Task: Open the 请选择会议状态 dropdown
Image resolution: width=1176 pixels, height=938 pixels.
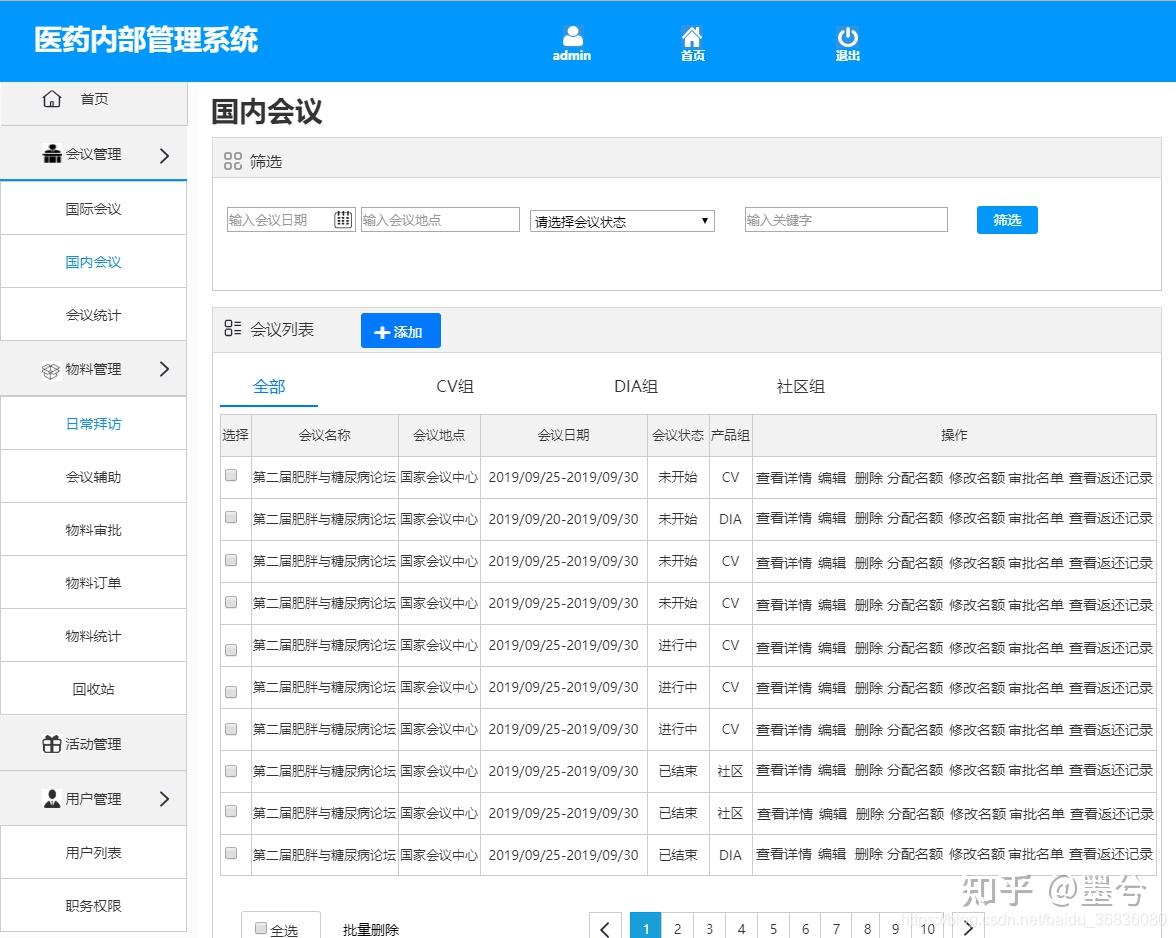Action: [x=622, y=220]
